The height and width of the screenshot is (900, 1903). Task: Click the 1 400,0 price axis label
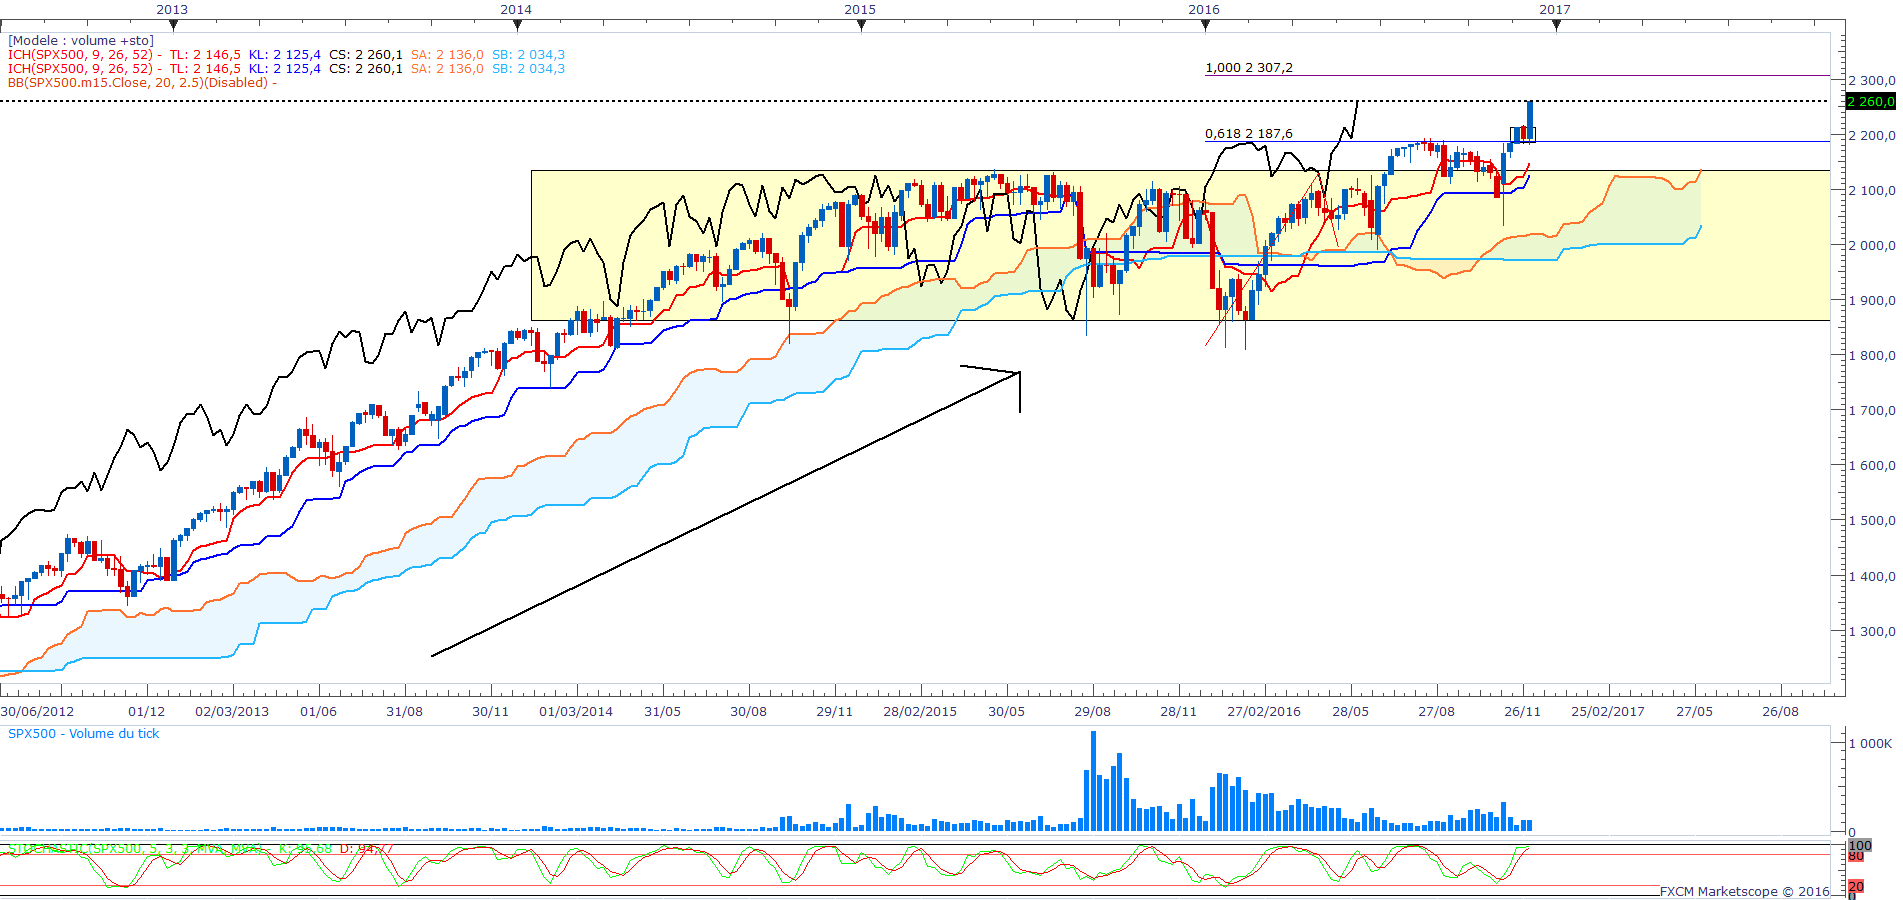(1872, 577)
